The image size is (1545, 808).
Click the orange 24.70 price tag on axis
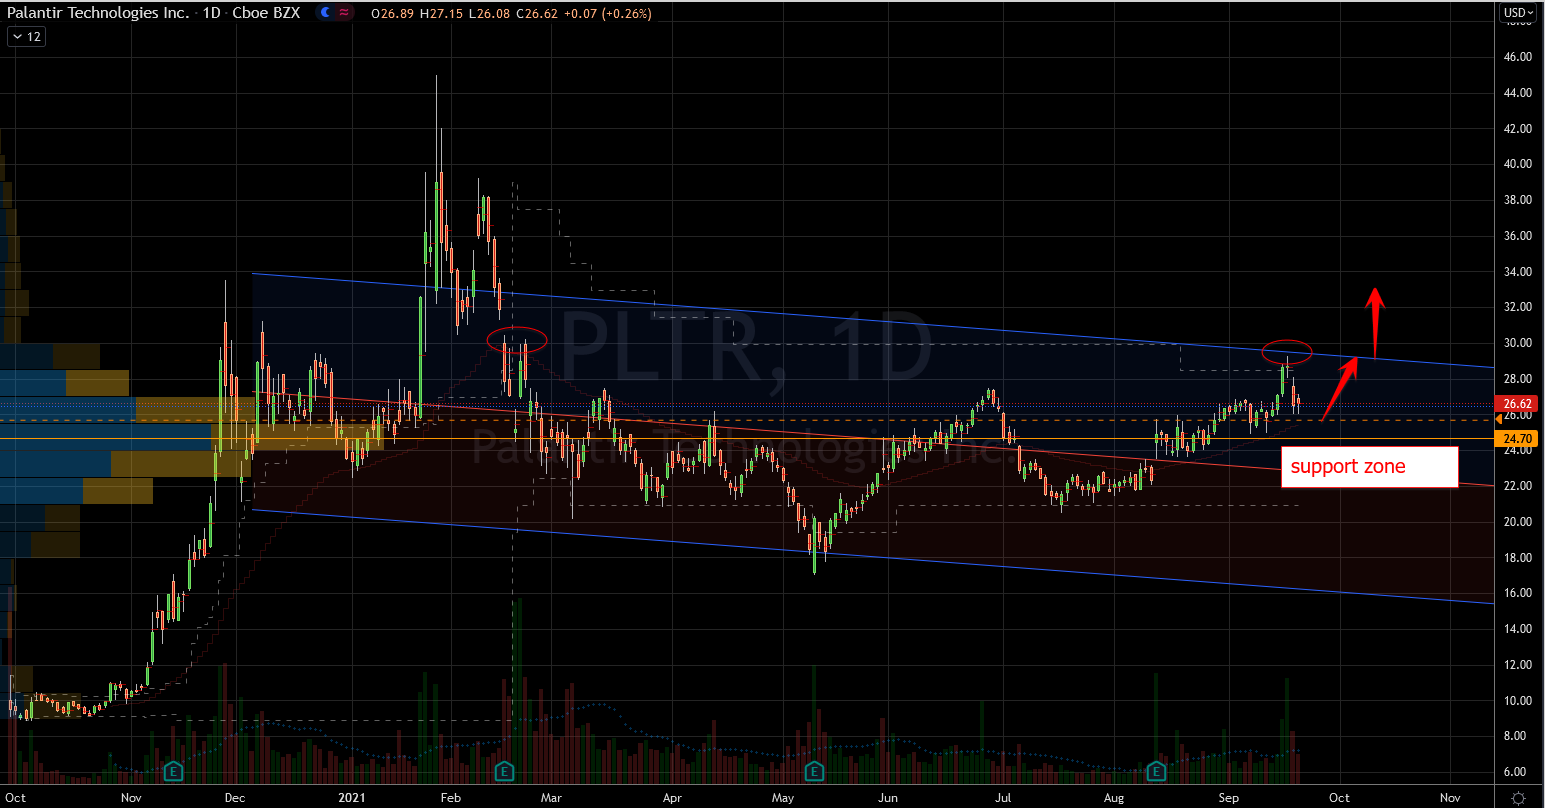(1518, 438)
